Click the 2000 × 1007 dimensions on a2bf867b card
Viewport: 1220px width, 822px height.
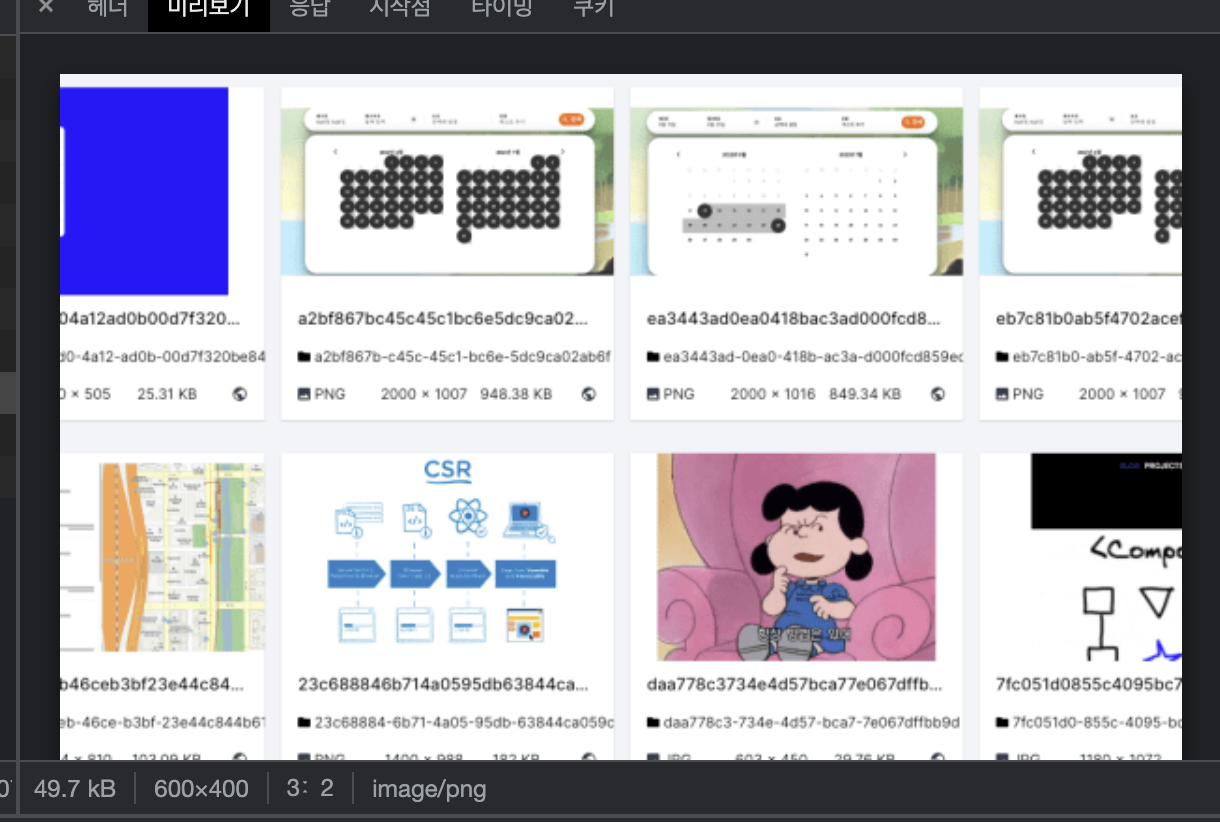424,394
